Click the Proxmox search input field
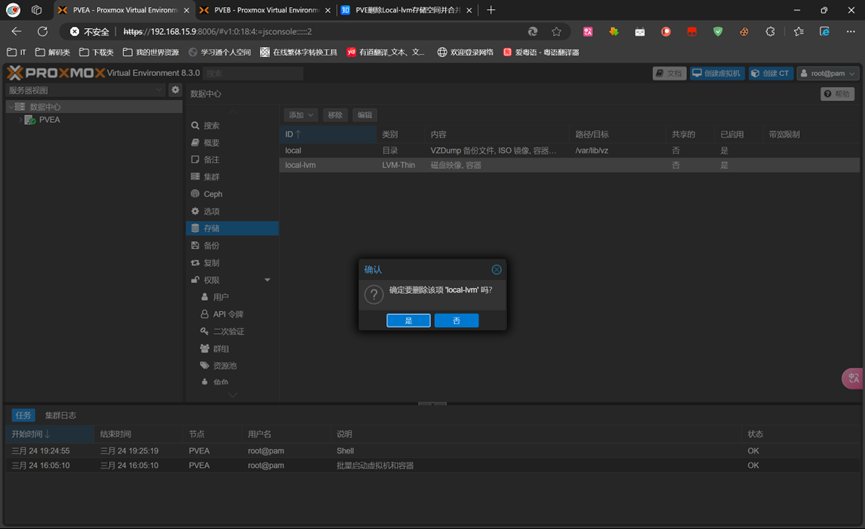Image resolution: width=865 pixels, height=529 pixels. tap(253, 73)
